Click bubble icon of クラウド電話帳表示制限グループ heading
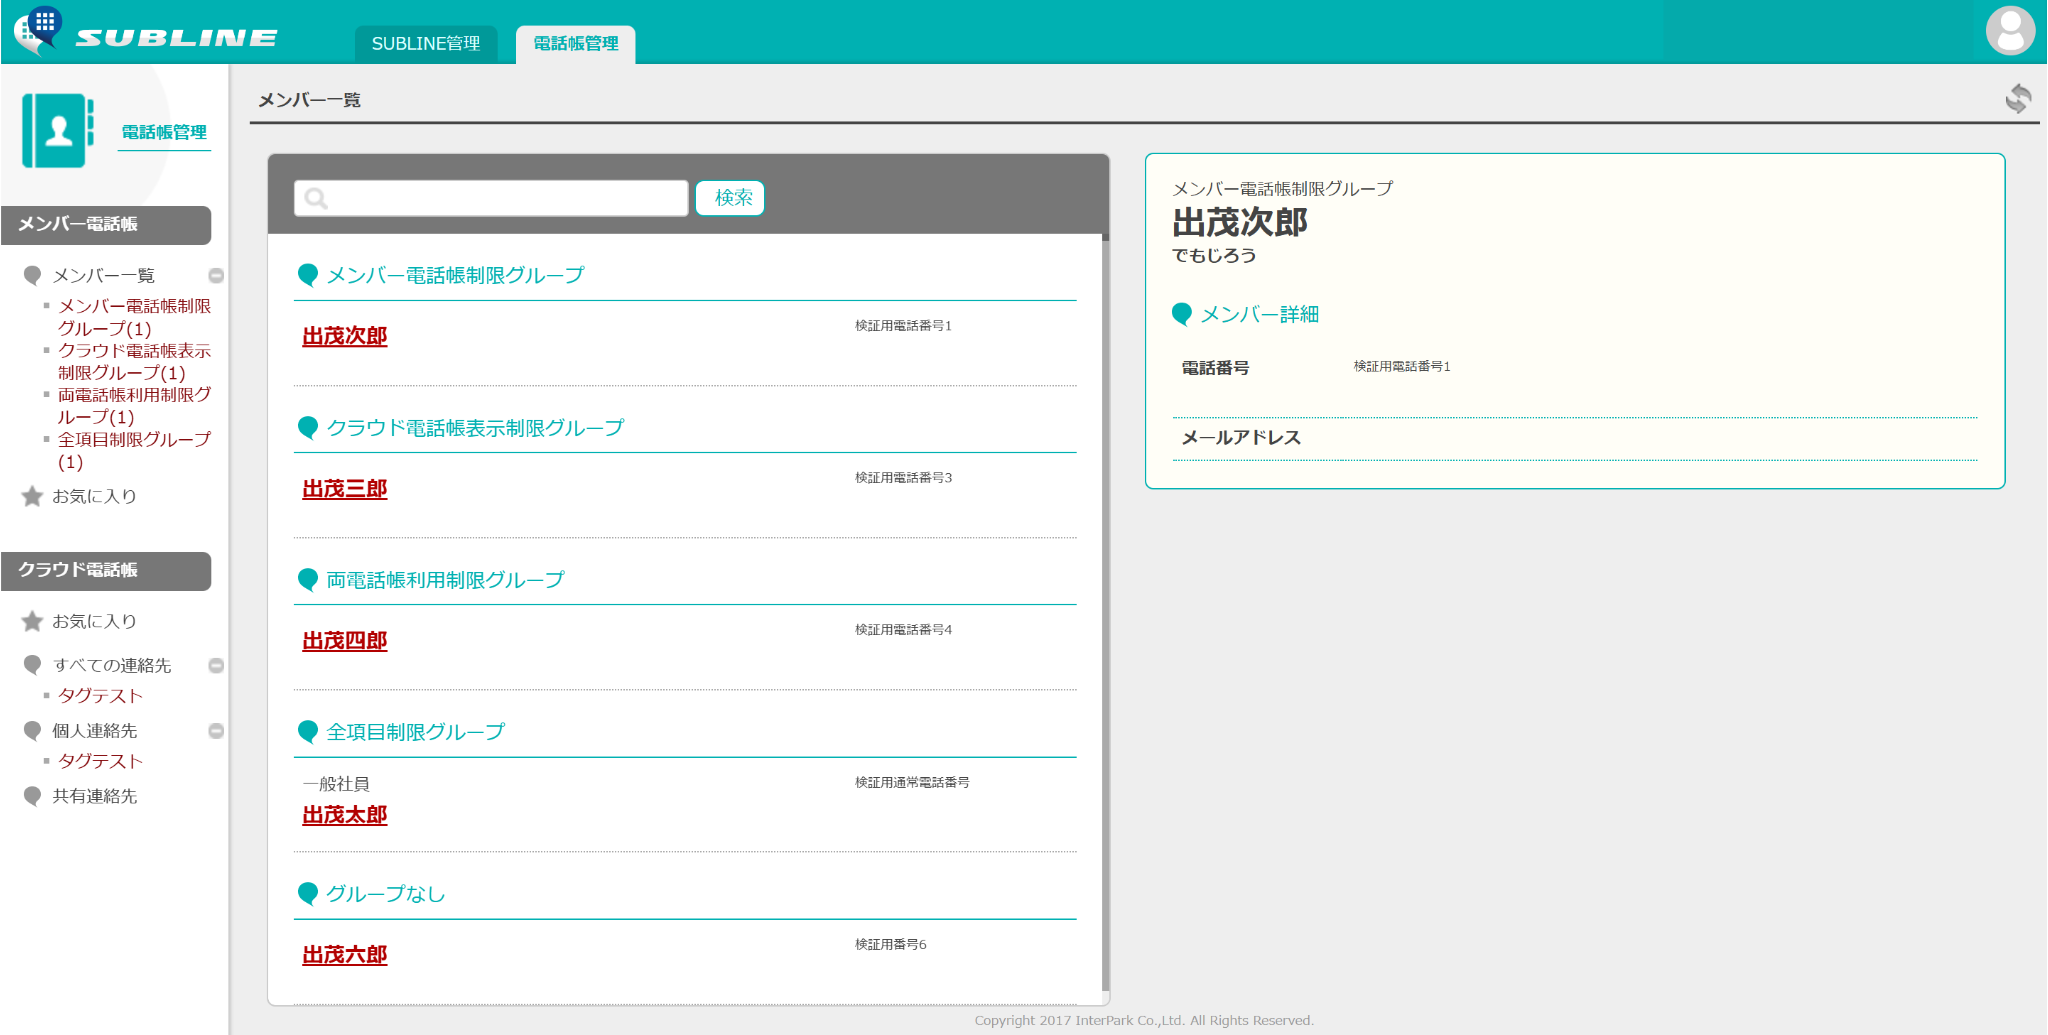The width and height of the screenshot is (2048, 1035). click(308, 428)
